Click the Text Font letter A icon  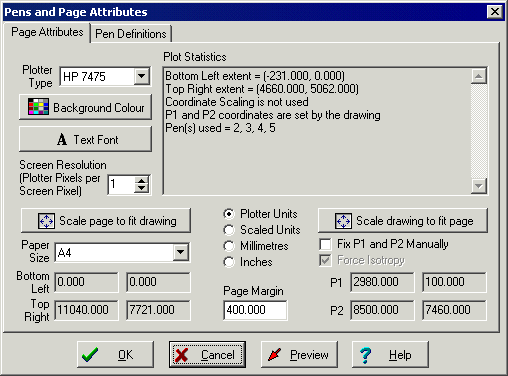click(62, 139)
